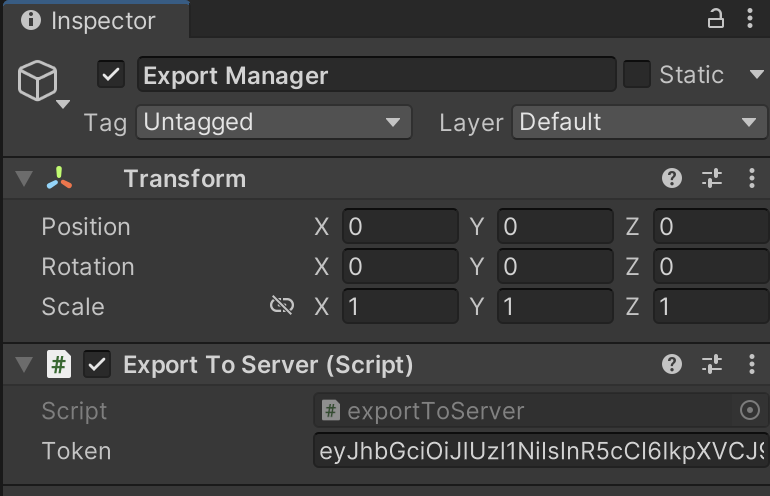
Task: Toggle the constrained proportions scale link icon
Action: point(282,306)
